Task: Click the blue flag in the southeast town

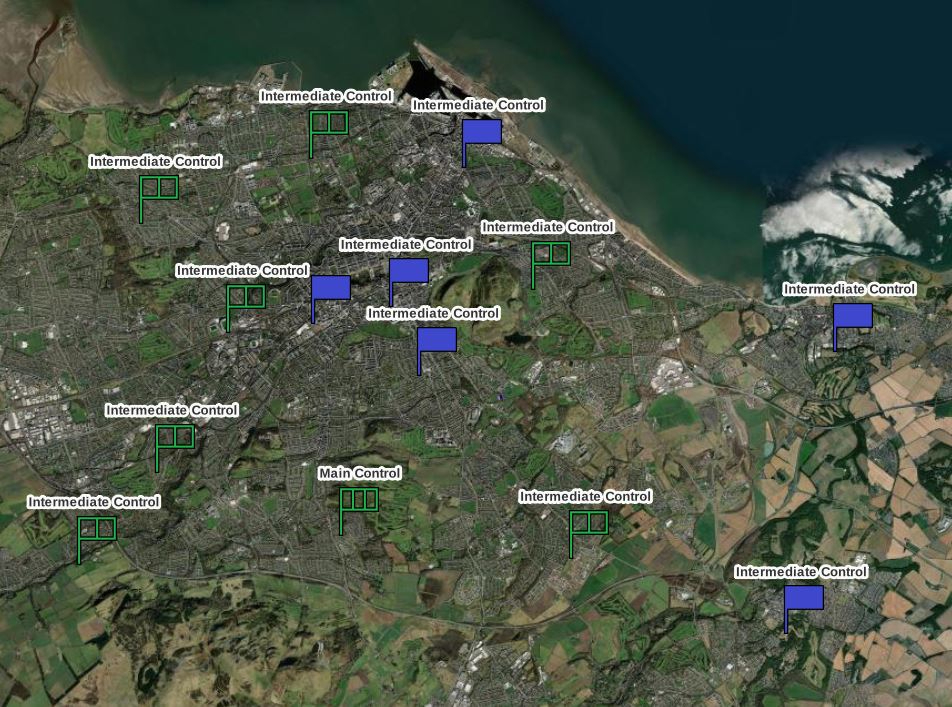Action: (x=803, y=598)
